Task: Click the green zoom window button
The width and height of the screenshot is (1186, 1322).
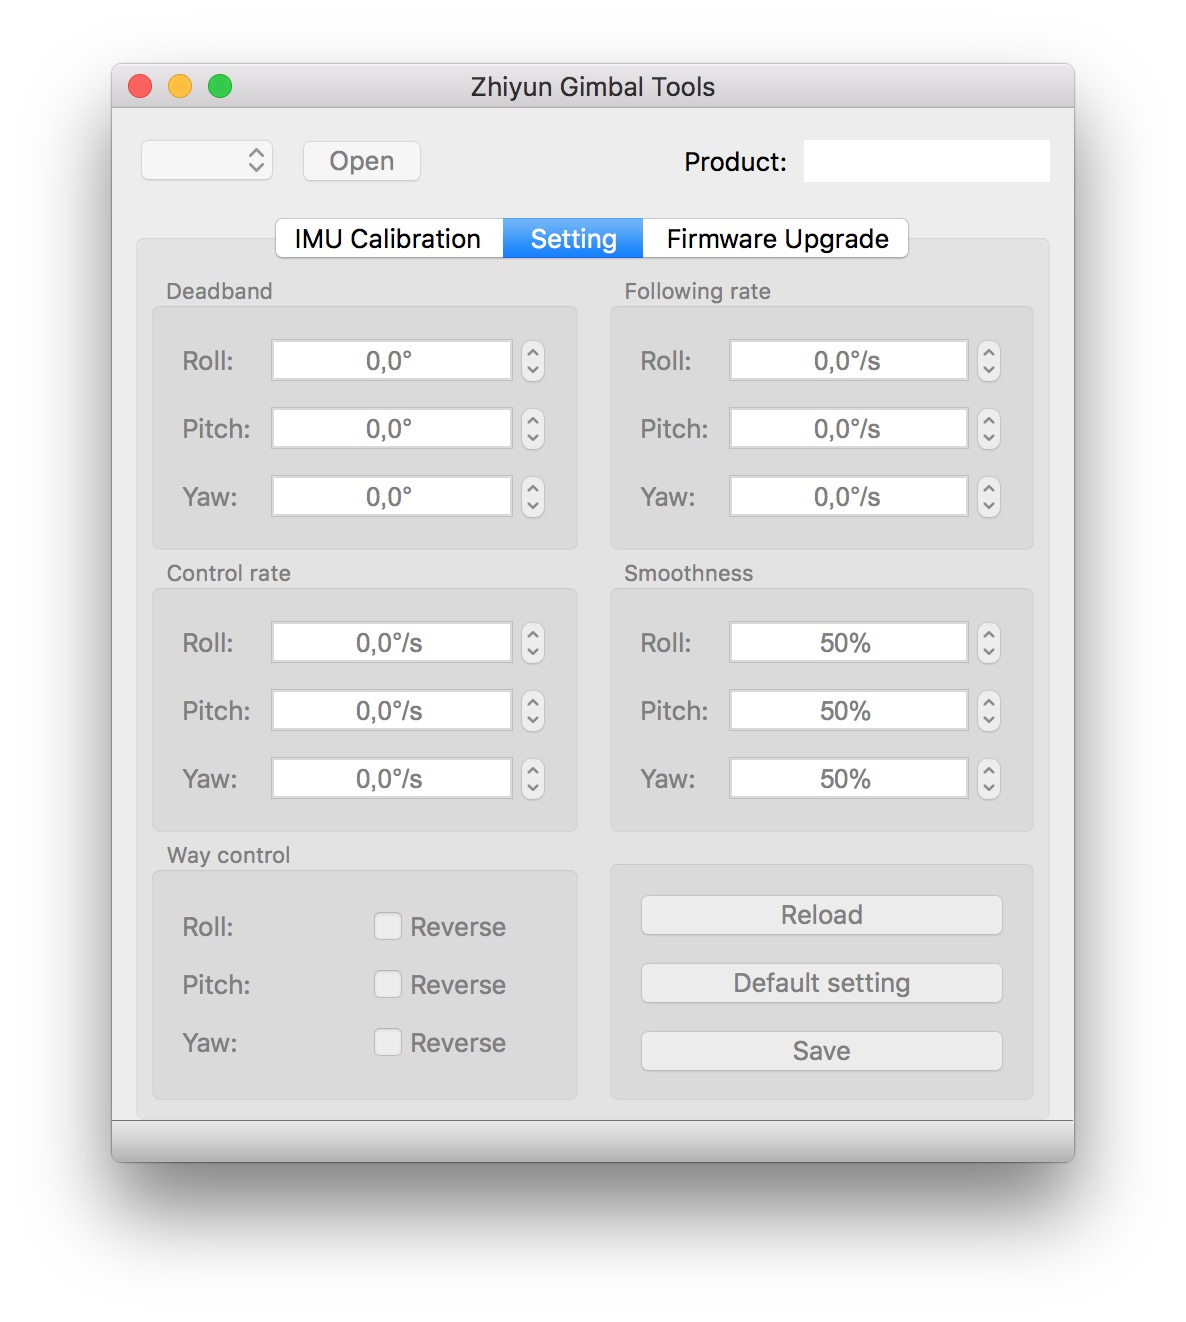Action: tap(220, 86)
